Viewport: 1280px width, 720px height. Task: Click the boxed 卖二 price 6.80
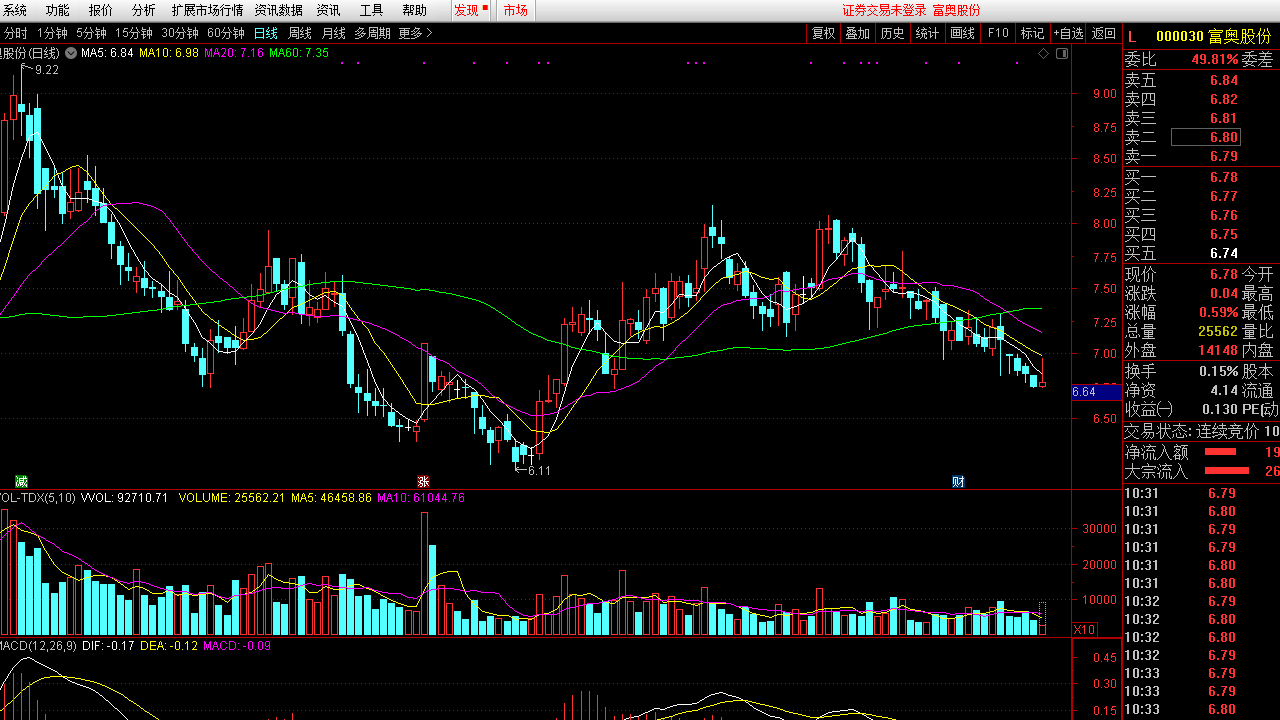pos(1206,137)
